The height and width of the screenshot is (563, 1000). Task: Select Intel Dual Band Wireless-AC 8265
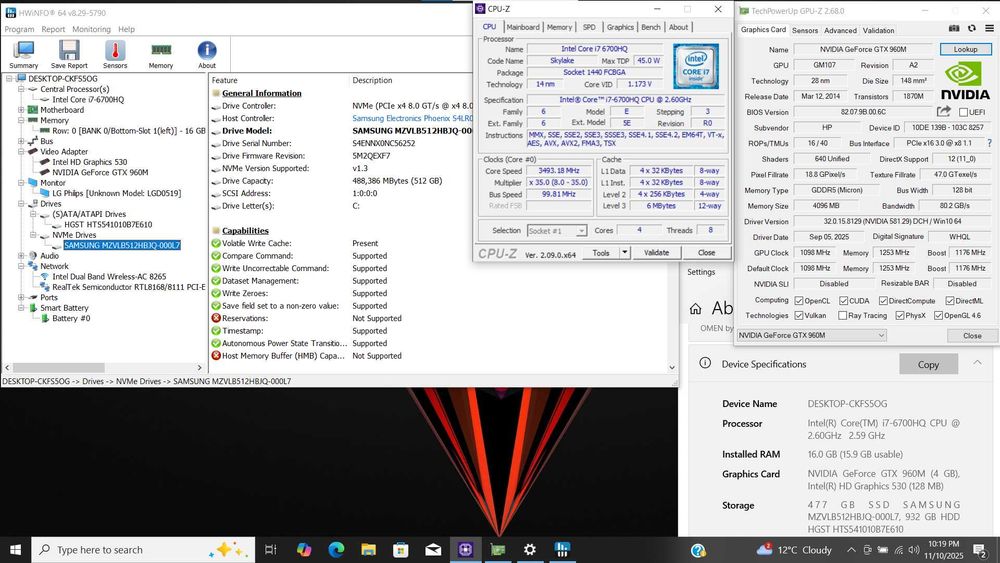pos(109,277)
